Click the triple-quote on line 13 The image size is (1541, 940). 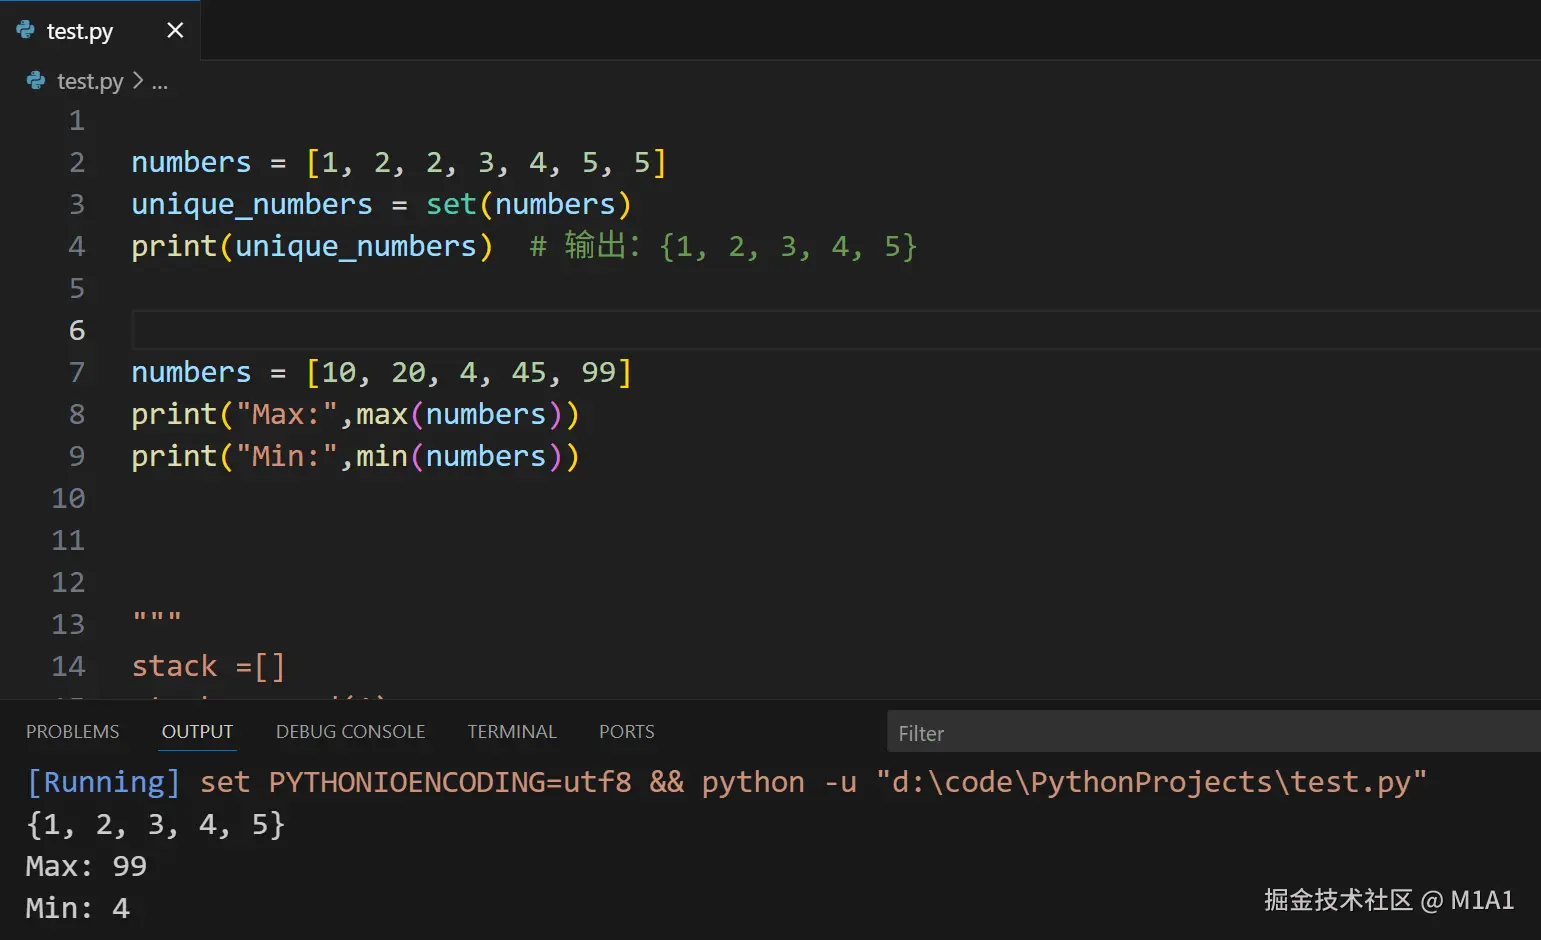point(157,618)
